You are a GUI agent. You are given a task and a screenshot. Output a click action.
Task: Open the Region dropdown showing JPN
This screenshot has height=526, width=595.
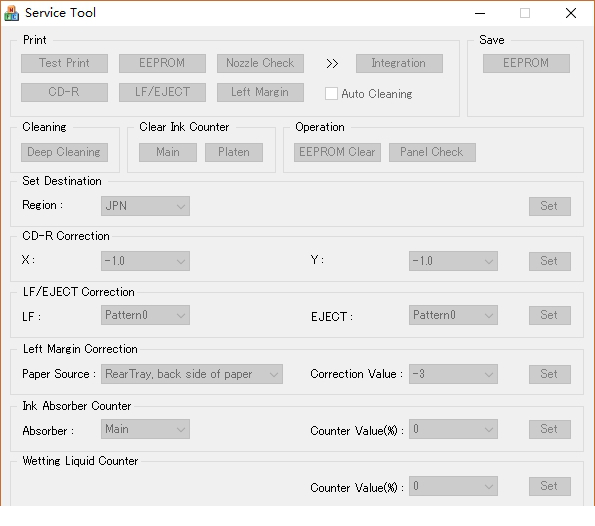(x=145, y=206)
